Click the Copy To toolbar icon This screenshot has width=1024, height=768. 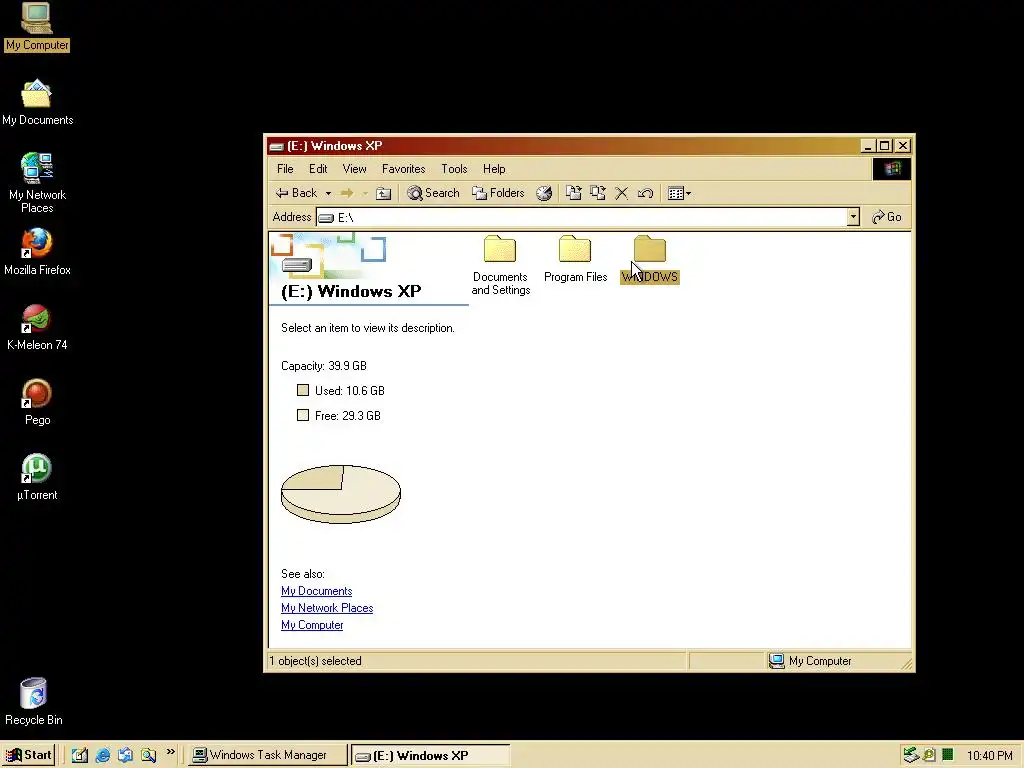point(598,193)
